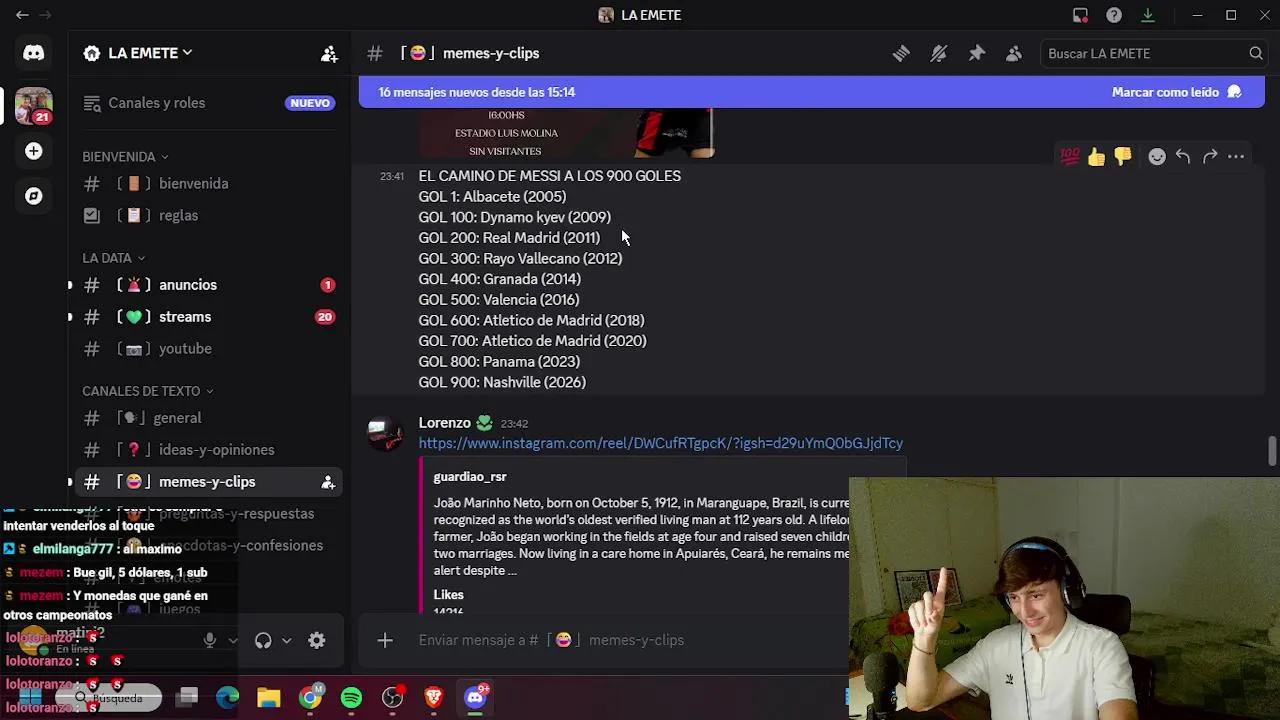Go back with the title bar arrow
The height and width of the screenshot is (720, 1280).
click(22, 15)
